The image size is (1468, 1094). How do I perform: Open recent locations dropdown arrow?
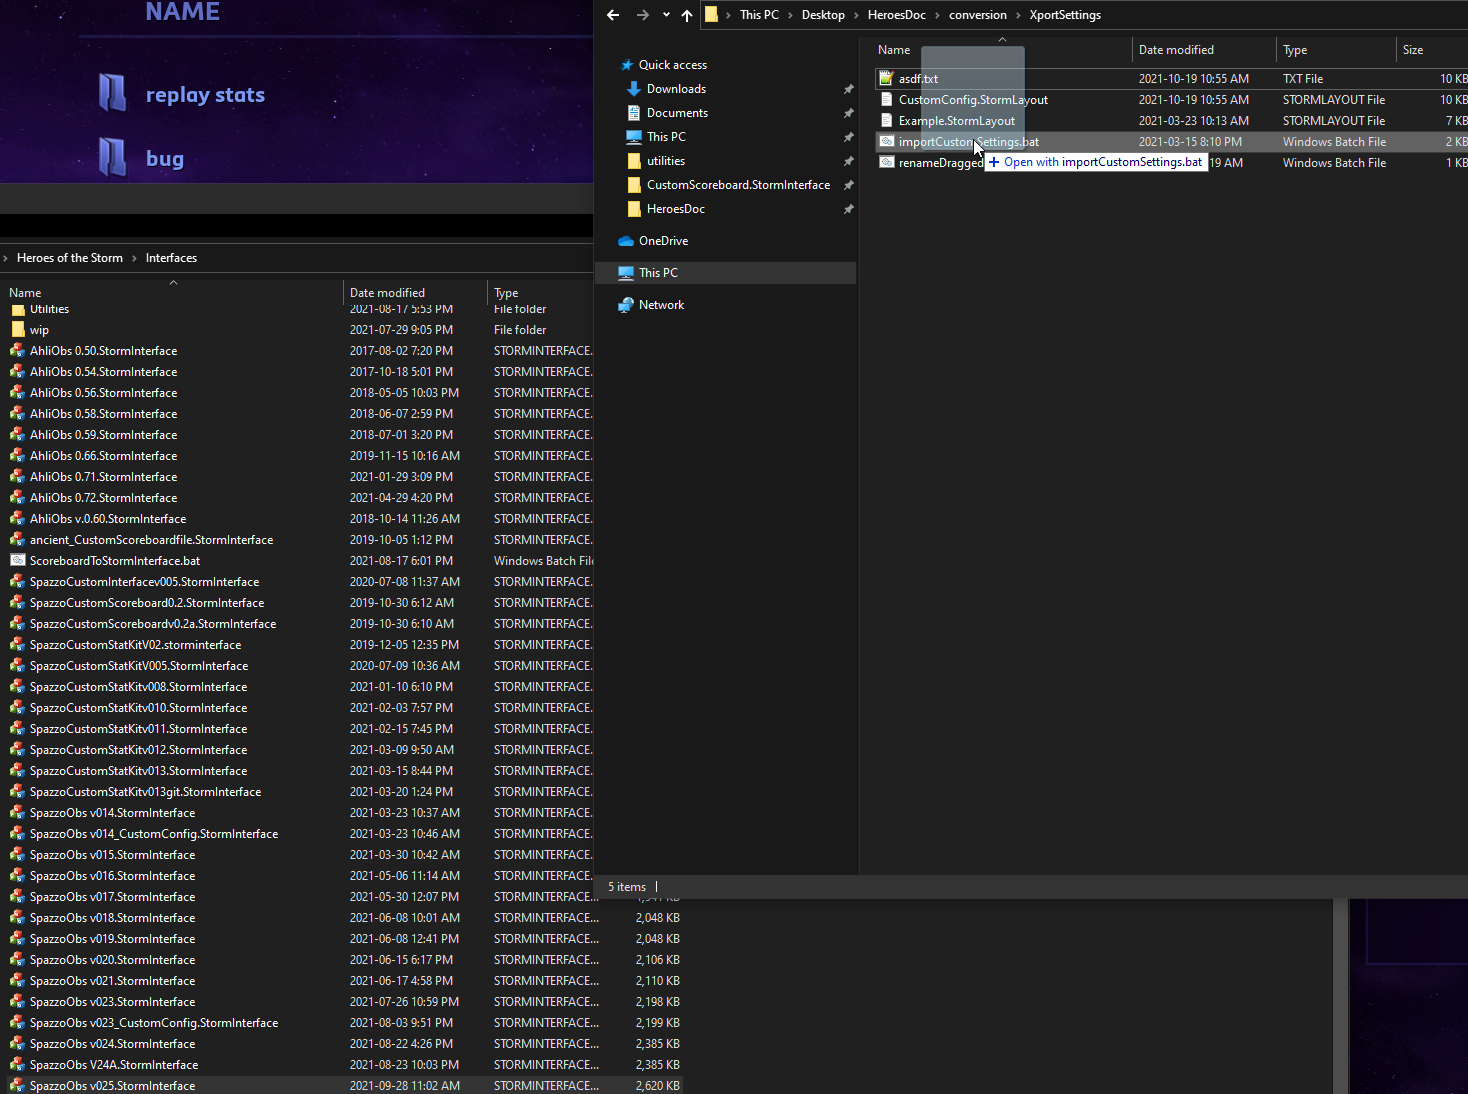666,15
